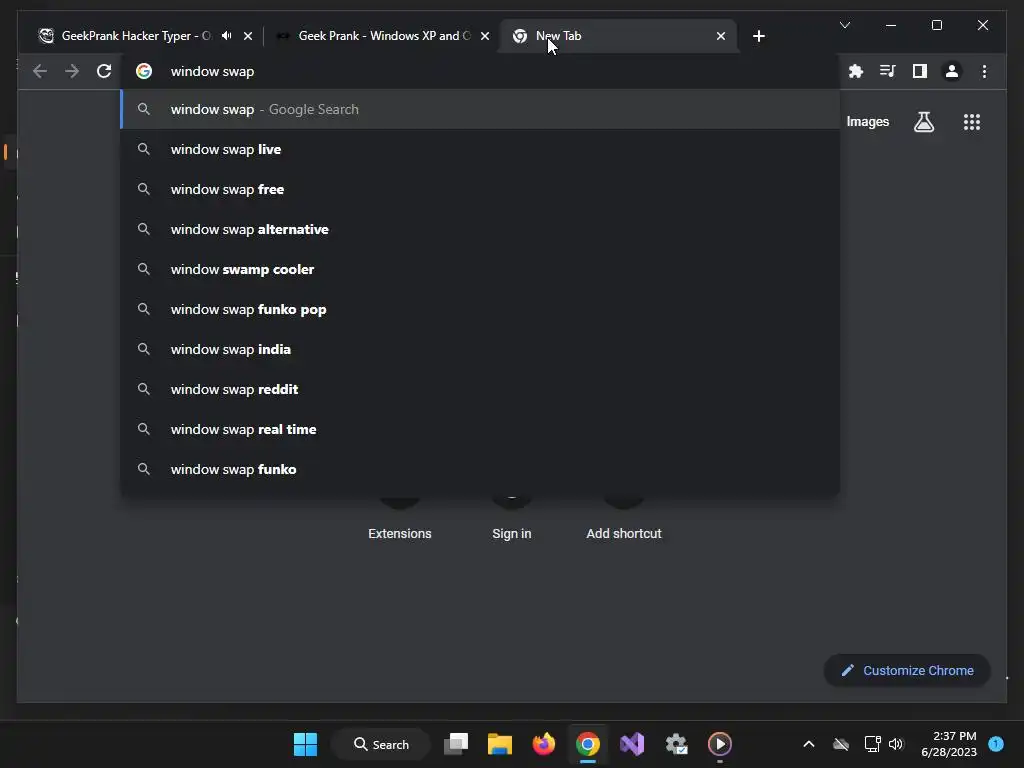The image size is (1024, 768).
Task: Close the GeekPrank Hacker Typer tab
Action: 248,36
